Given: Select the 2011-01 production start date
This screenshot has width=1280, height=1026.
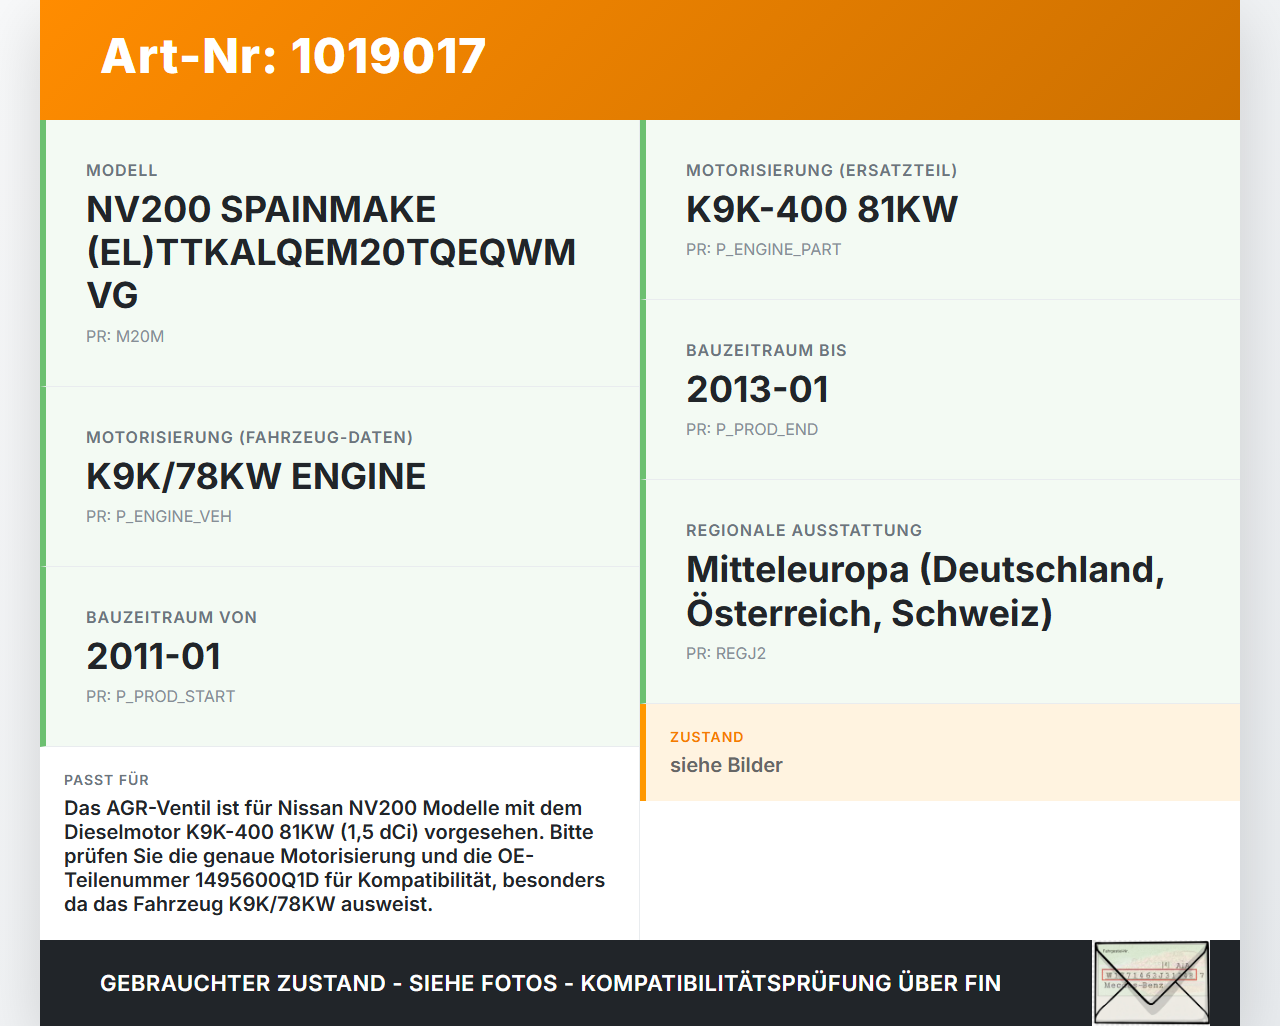Looking at the screenshot, I should point(153,656).
